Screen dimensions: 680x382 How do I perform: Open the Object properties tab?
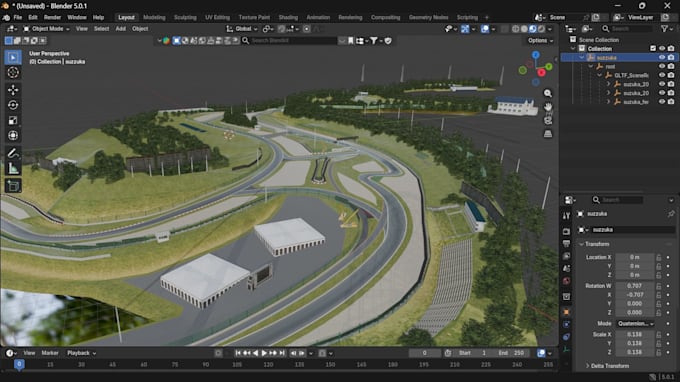(566, 312)
